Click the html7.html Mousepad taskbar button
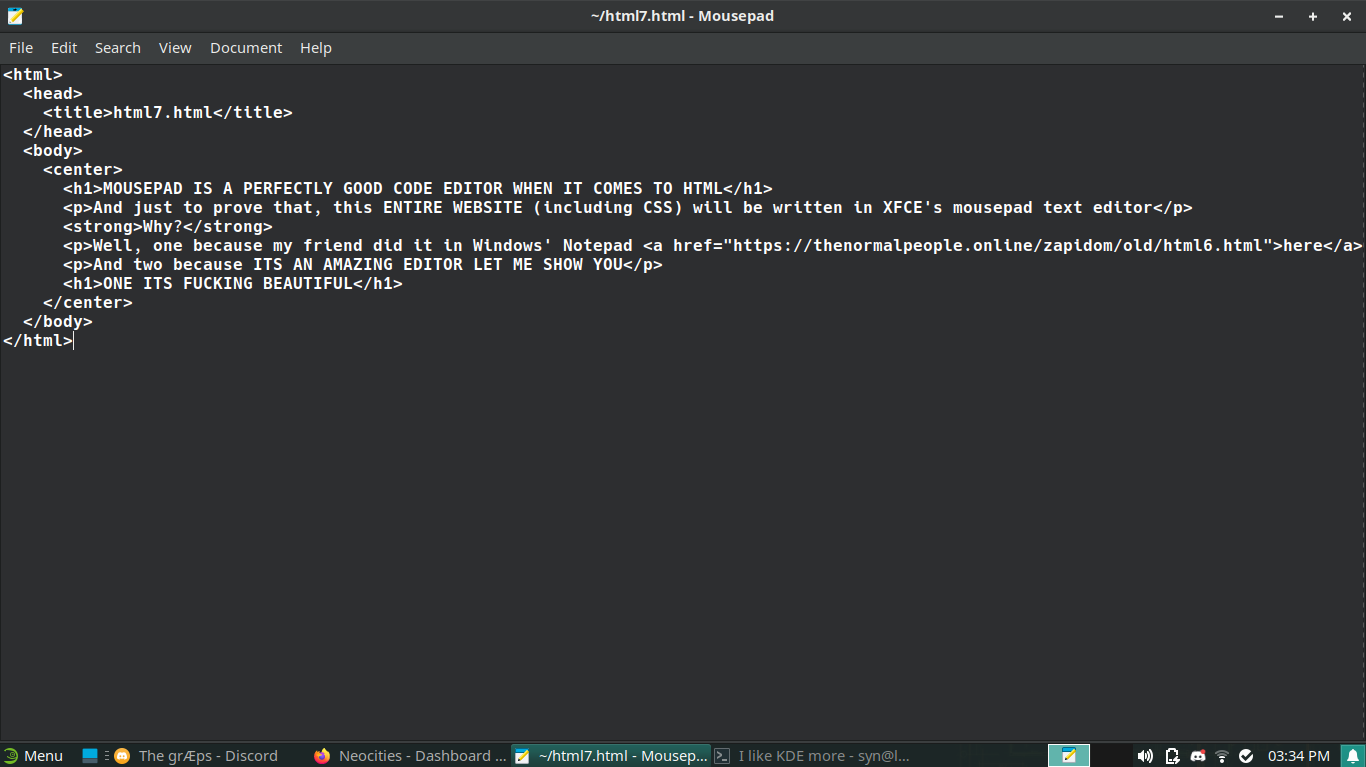Viewport: 1366px width, 767px height. pyautogui.click(x=611, y=756)
